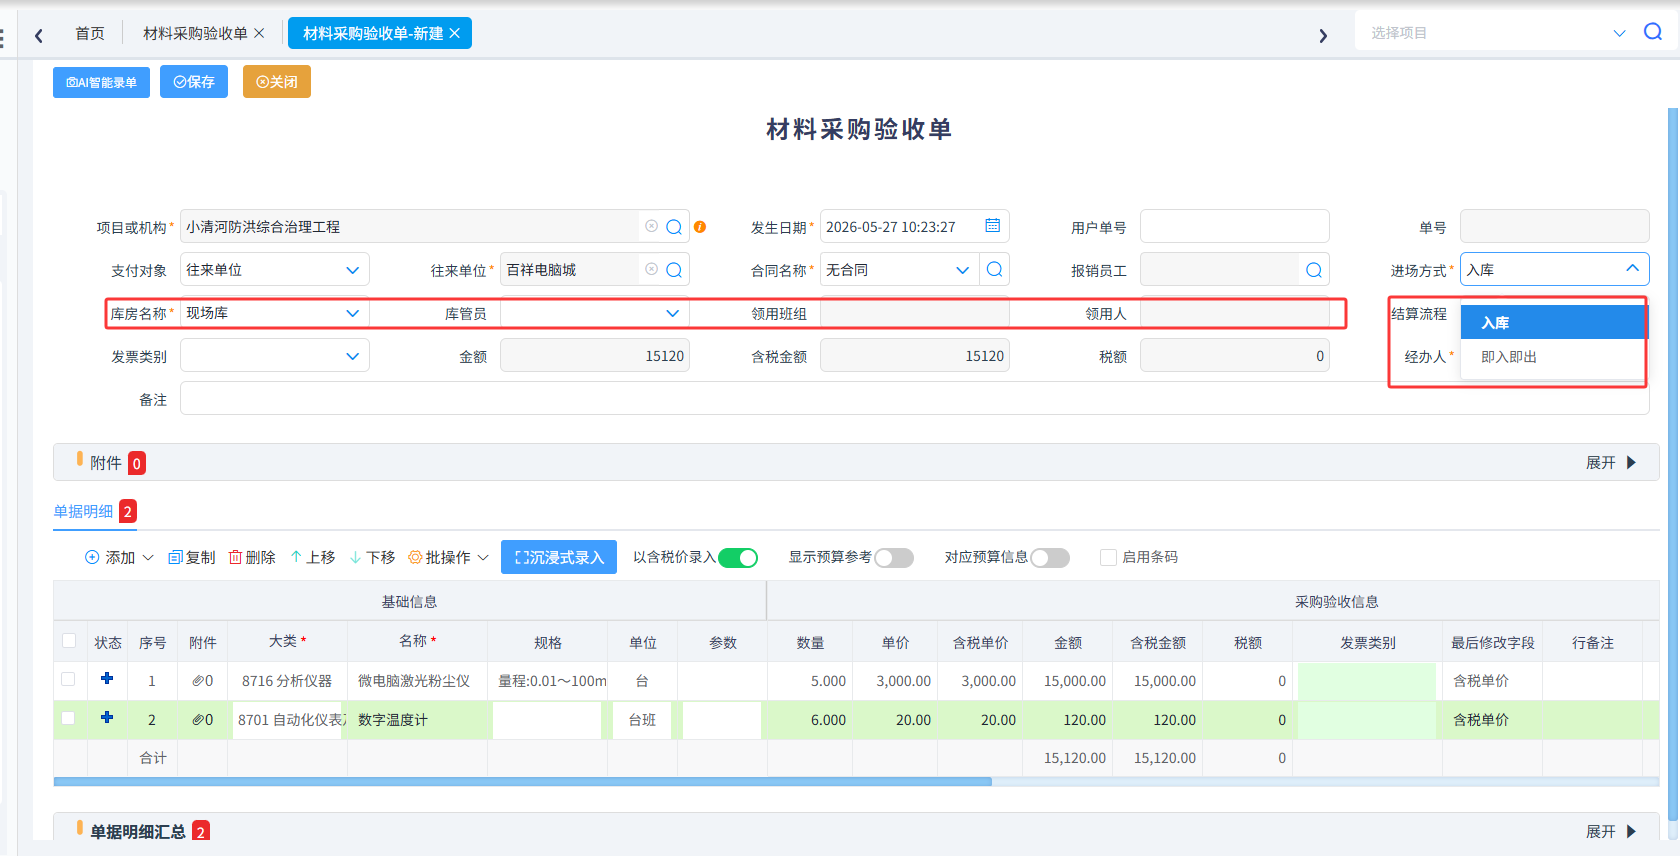
Task: Switch to the 首页 tab
Action: [x=90, y=33]
